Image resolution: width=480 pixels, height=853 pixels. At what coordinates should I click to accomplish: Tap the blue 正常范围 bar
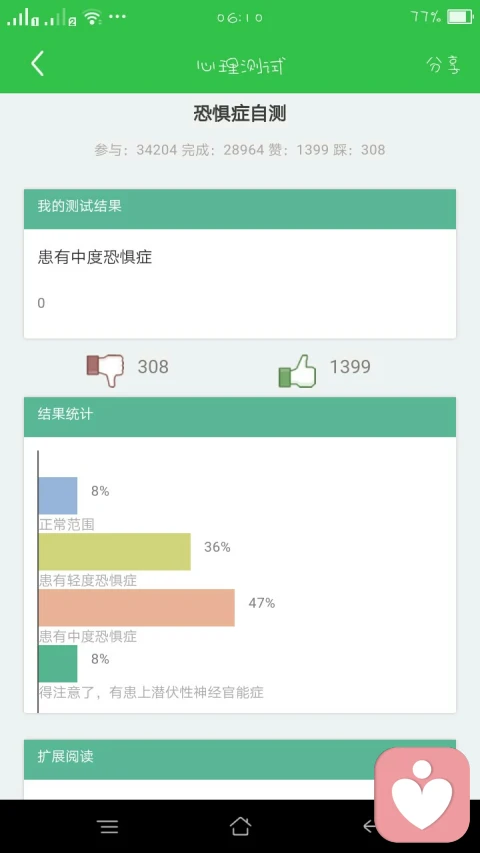point(58,496)
